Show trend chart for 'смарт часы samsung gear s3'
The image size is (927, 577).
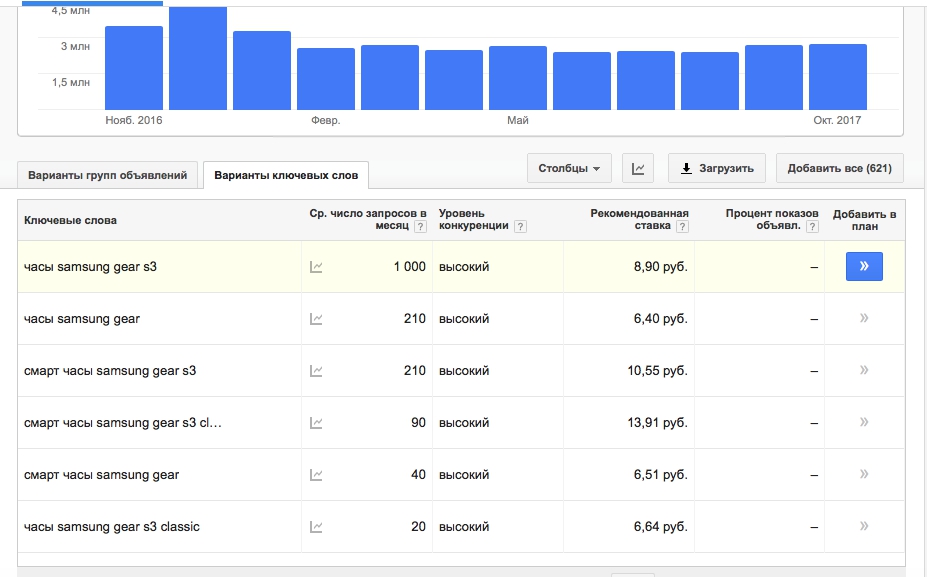point(316,371)
